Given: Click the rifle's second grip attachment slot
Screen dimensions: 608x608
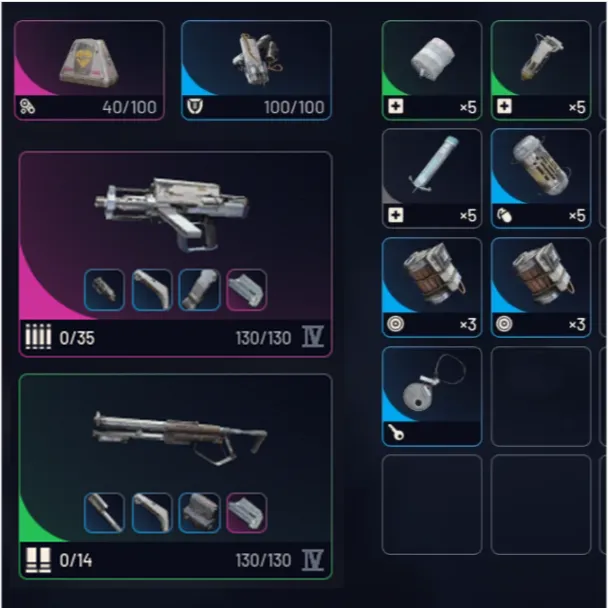Looking at the screenshot, I should coord(152,290).
